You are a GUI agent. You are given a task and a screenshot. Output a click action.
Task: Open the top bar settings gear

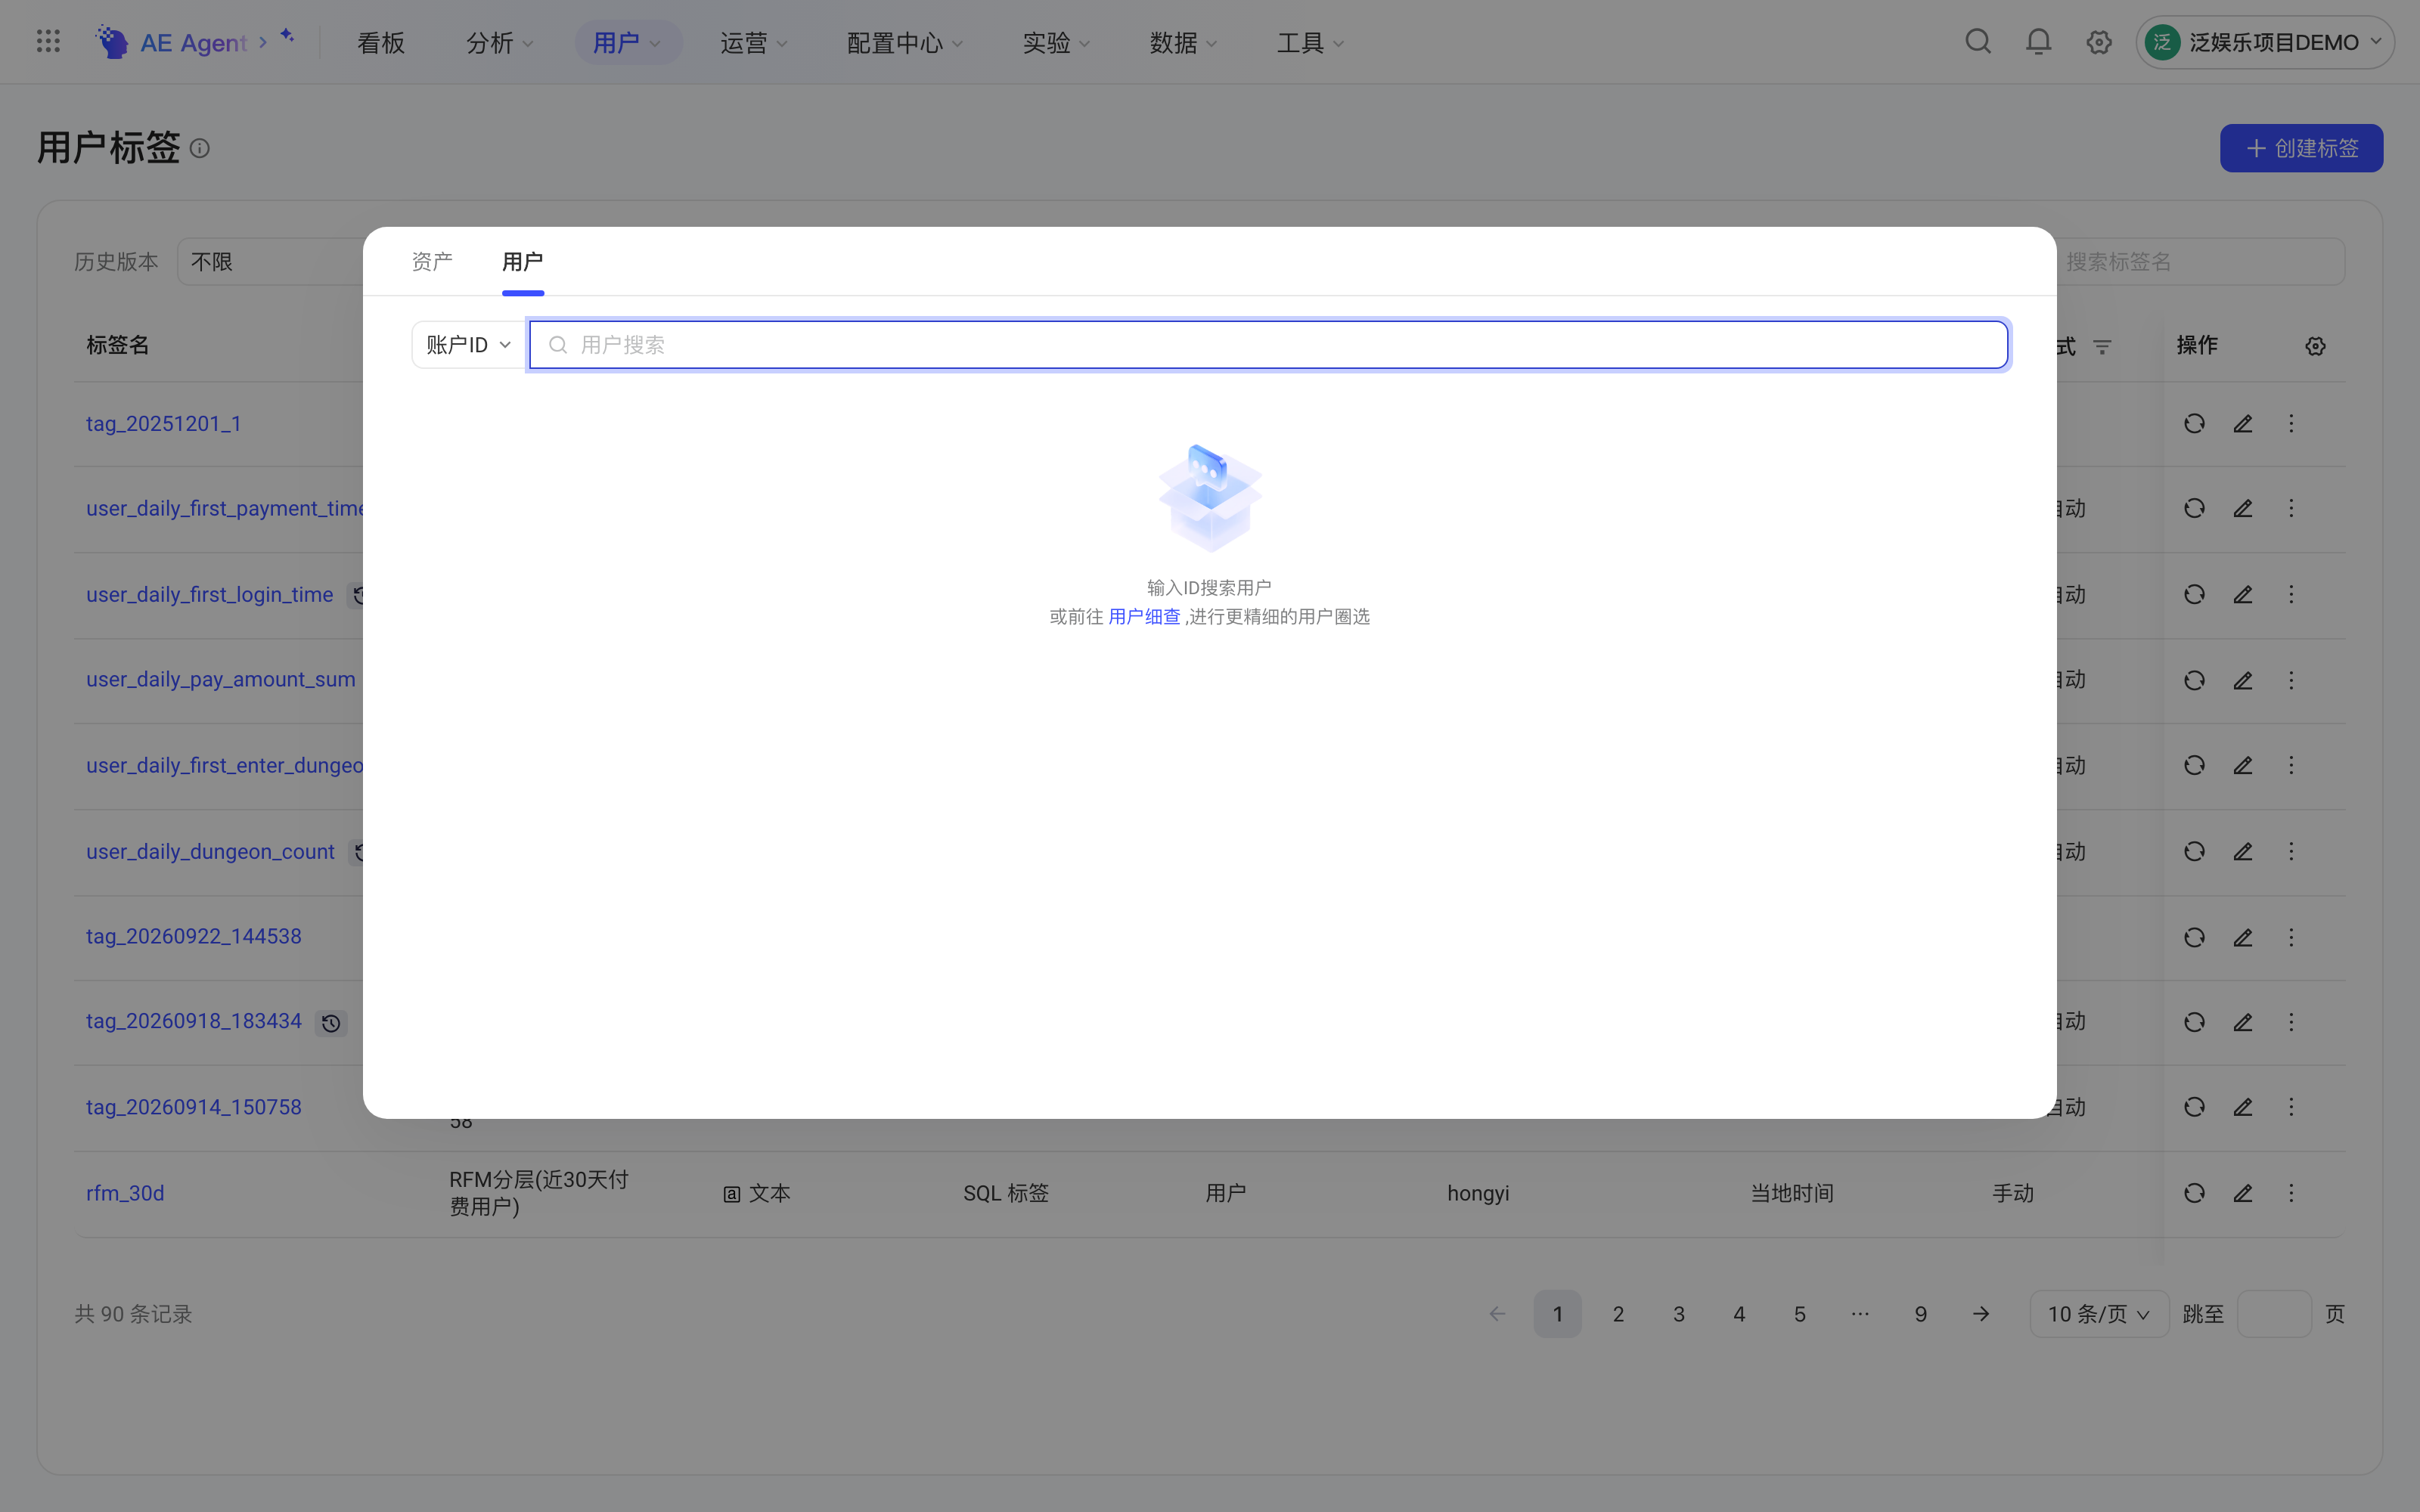pyautogui.click(x=2099, y=42)
